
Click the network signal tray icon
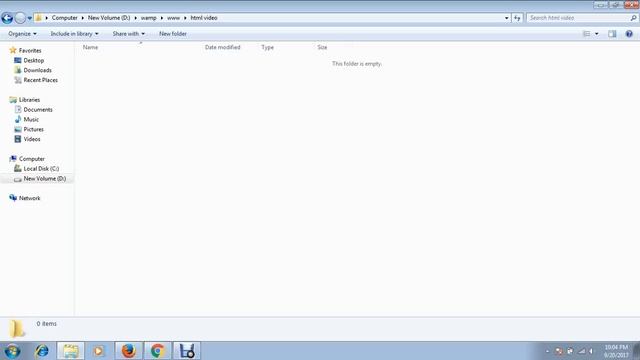[582, 351]
